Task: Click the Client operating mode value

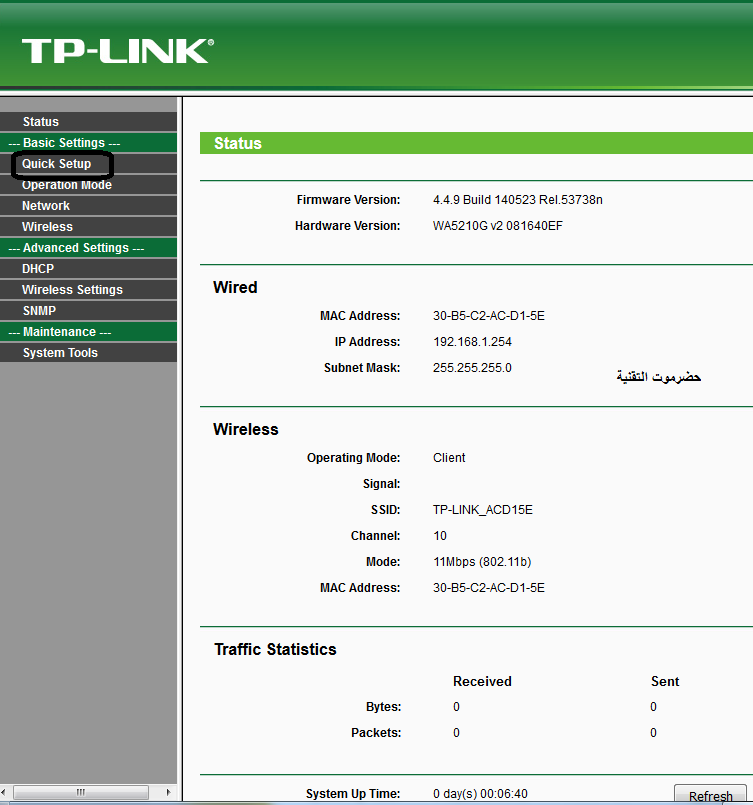Action: (x=449, y=458)
